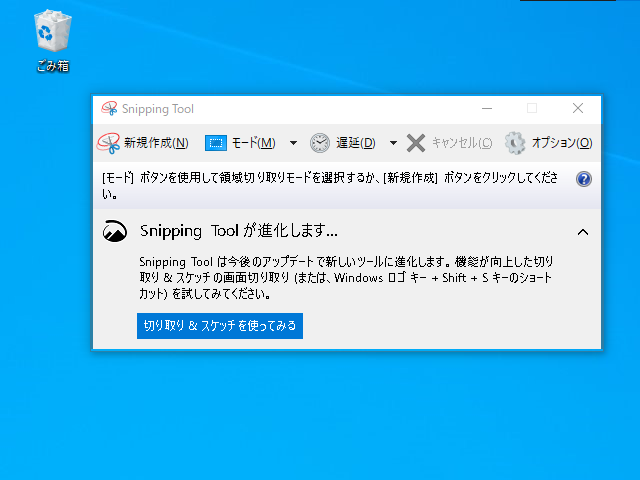
Task: Click the 遅延(D) clock button
Action: [343, 143]
